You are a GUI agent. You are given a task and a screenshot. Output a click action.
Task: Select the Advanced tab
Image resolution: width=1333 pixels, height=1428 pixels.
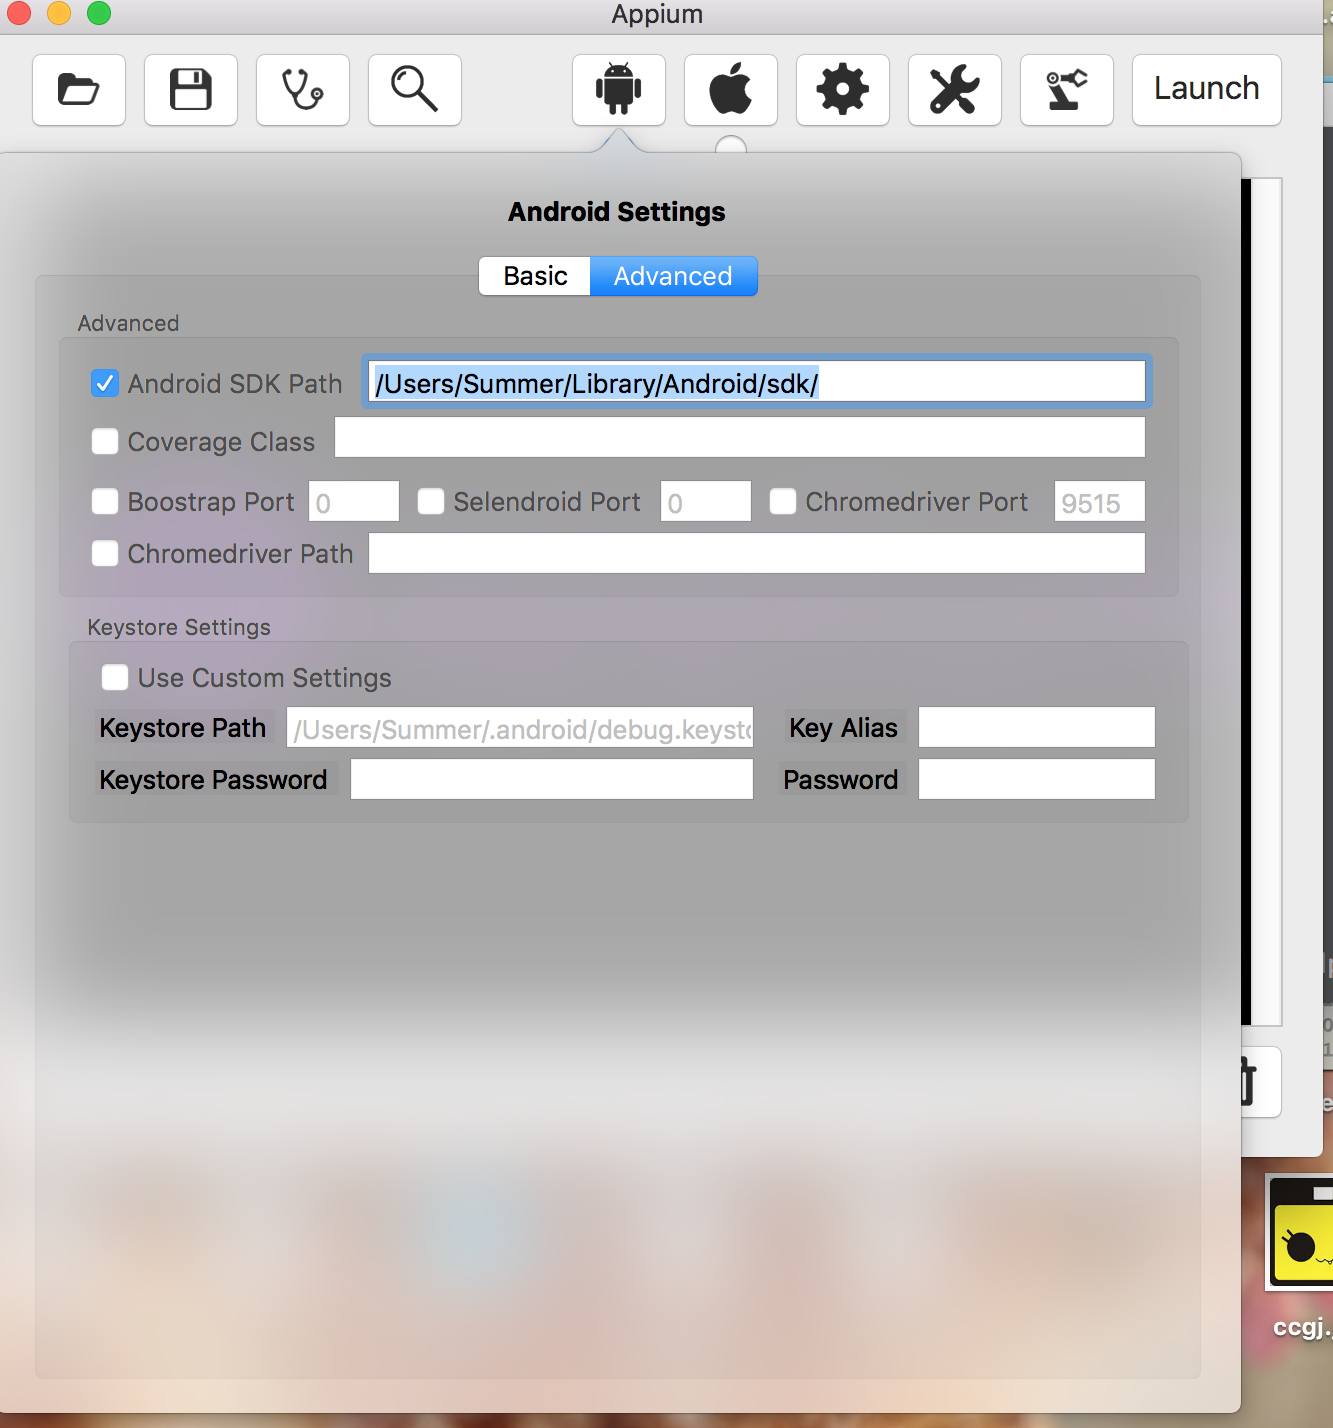pyautogui.click(x=673, y=276)
